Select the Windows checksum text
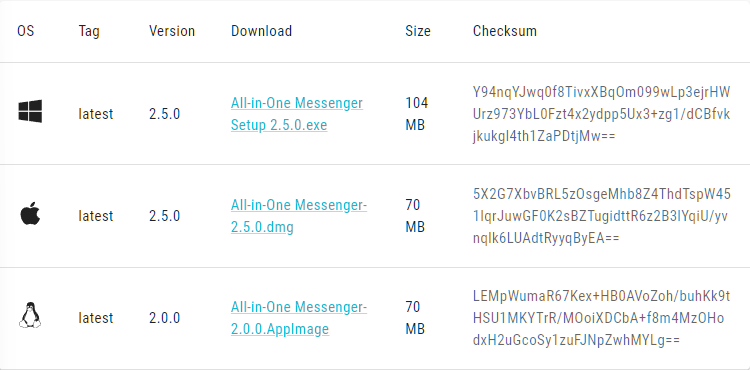Viewport: 750px width, 370px height. coord(602,114)
